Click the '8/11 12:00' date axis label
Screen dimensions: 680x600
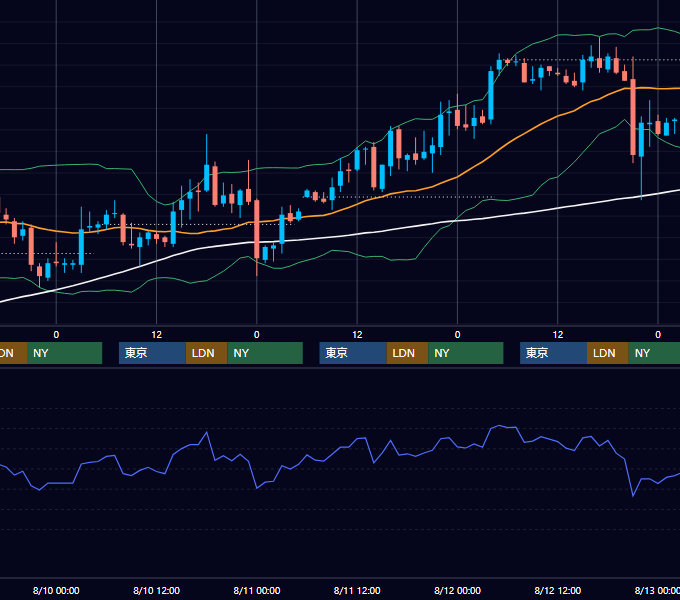pos(357,590)
